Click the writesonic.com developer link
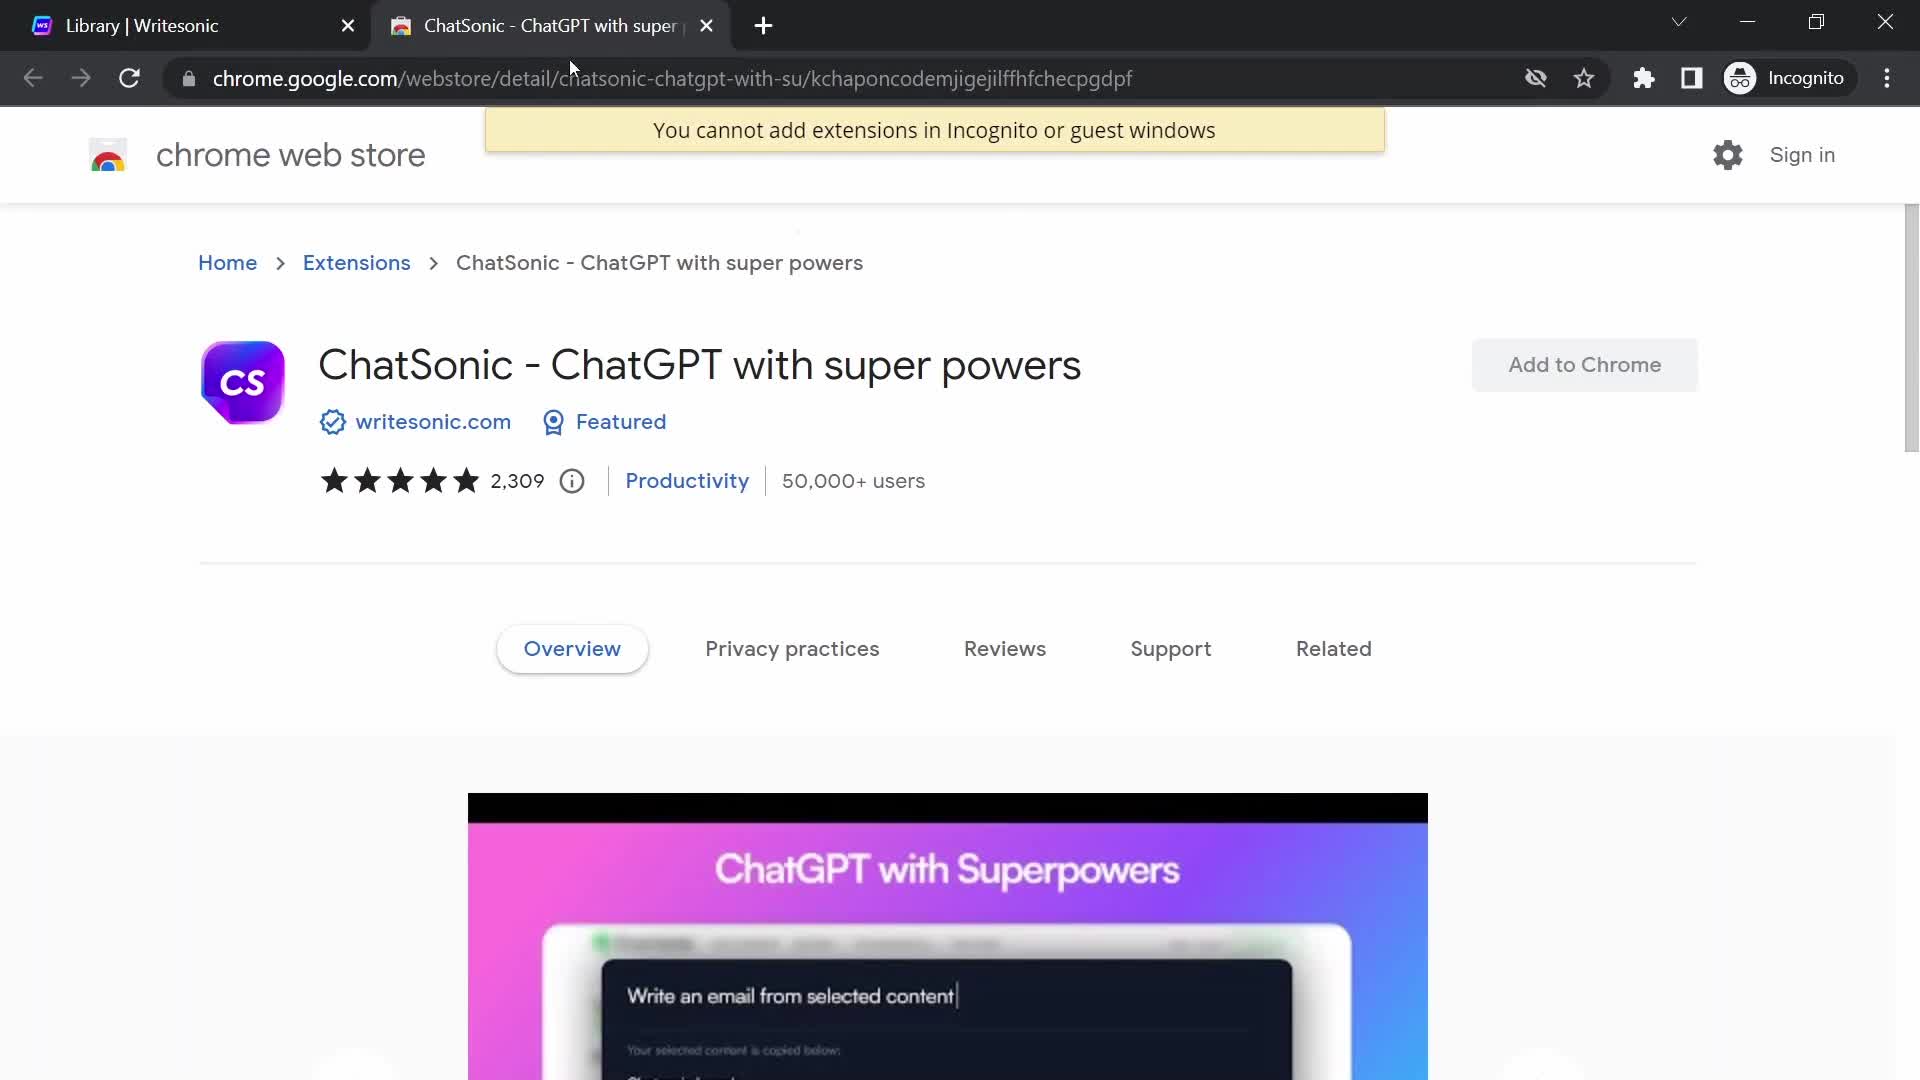 point(433,422)
